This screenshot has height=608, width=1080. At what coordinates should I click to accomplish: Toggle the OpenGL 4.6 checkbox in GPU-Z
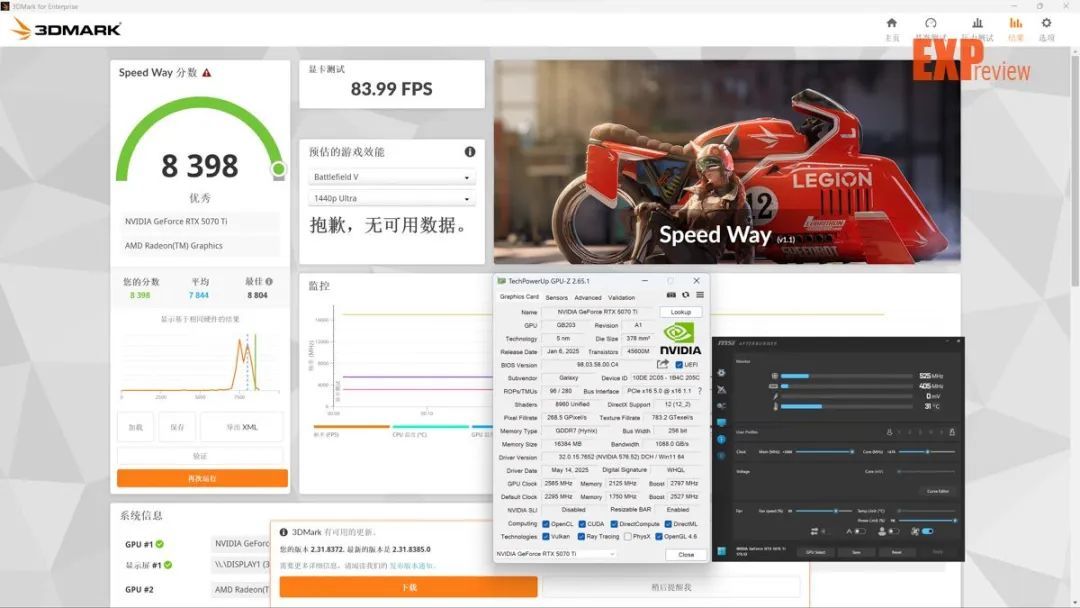[658, 536]
